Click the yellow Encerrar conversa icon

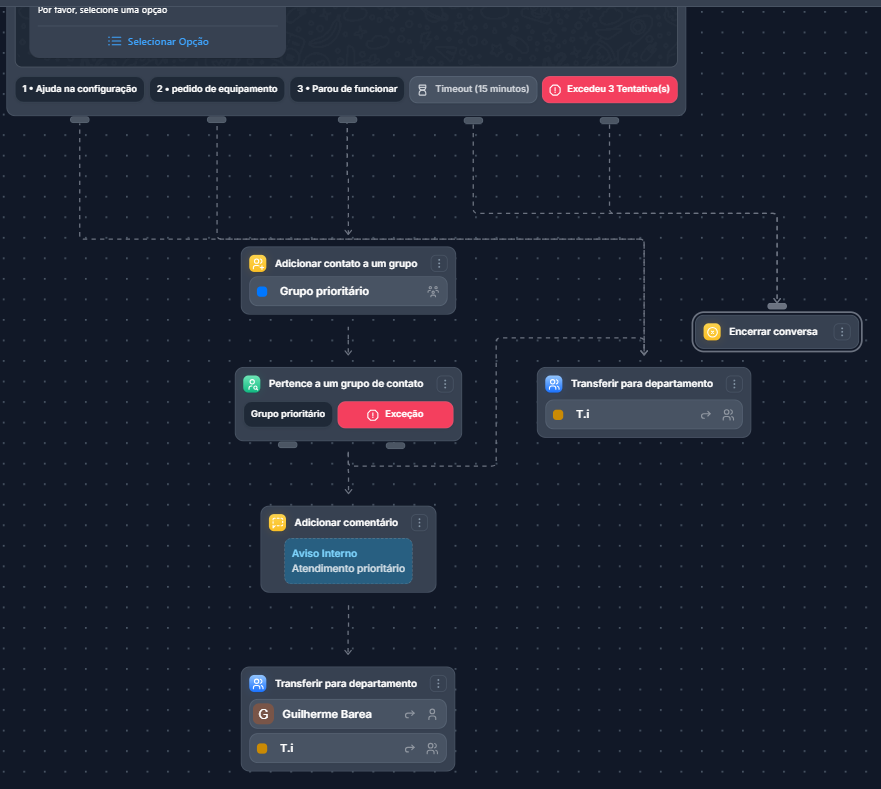712,332
